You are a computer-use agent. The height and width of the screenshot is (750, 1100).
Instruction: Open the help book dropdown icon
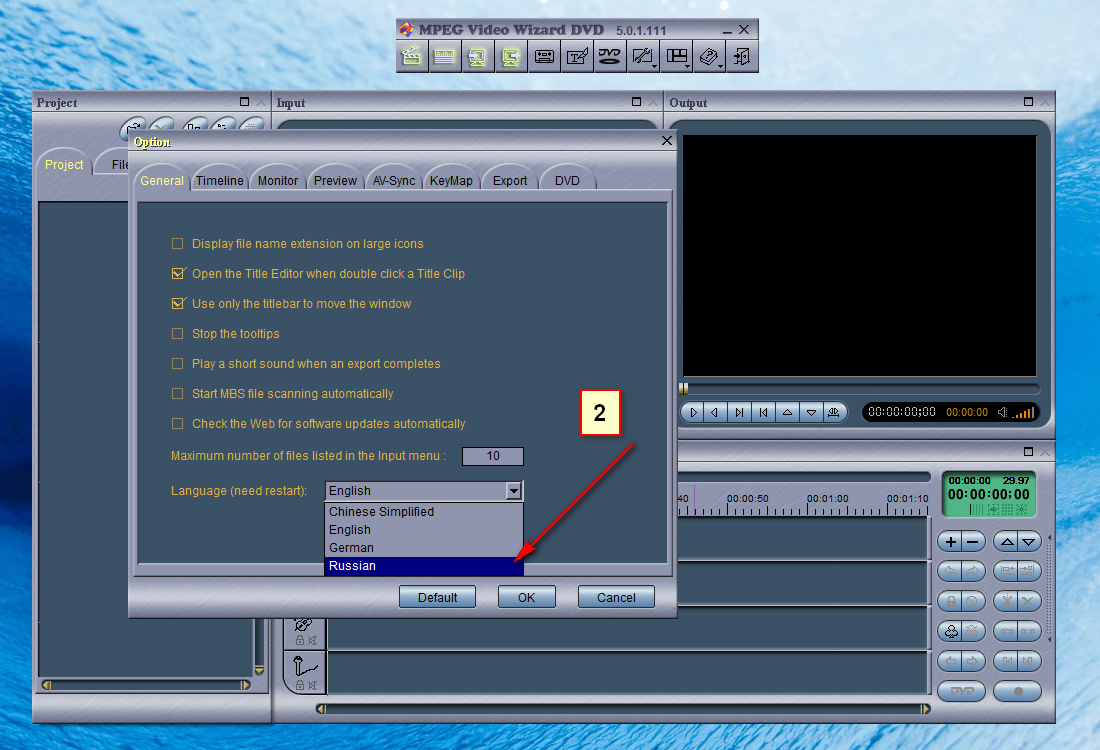(x=709, y=56)
